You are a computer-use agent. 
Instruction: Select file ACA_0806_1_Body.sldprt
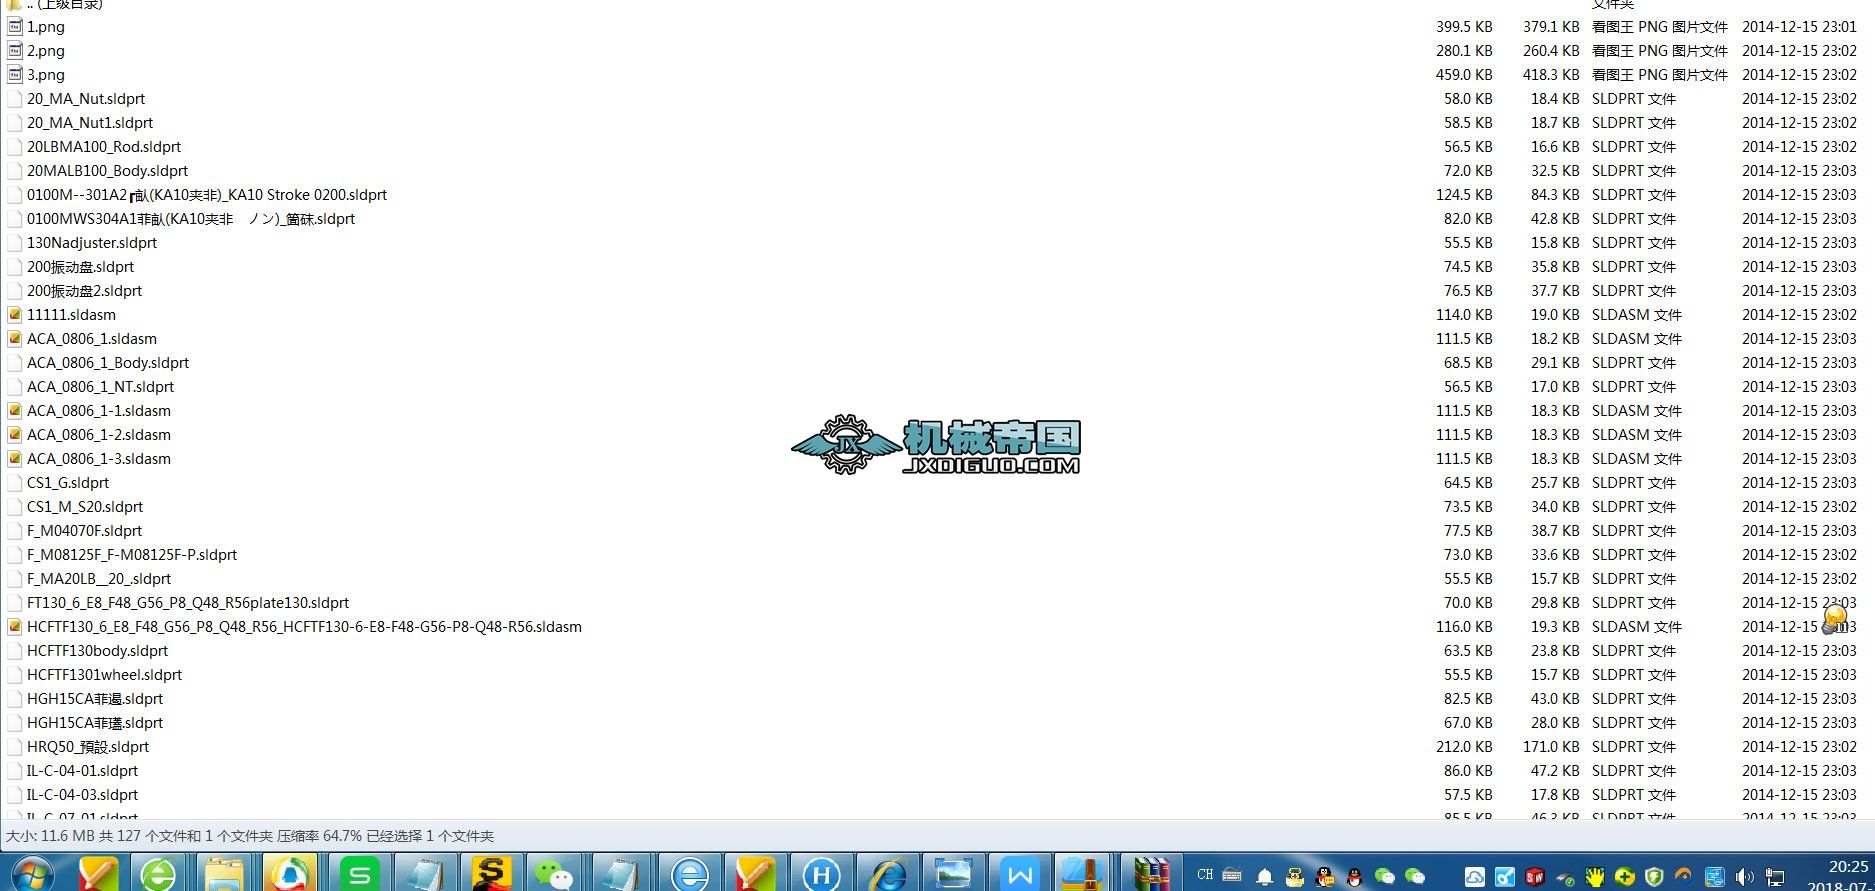(108, 363)
